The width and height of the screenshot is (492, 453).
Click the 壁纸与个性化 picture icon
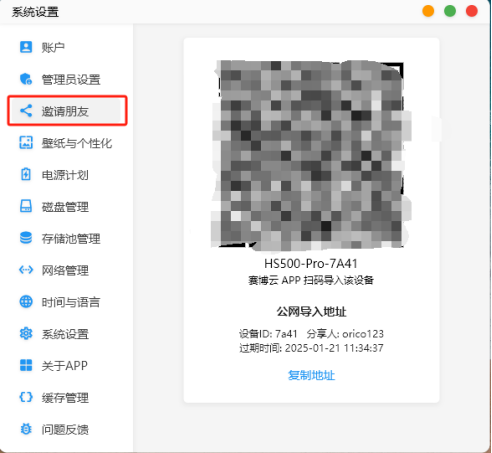(x=26, y=143)
